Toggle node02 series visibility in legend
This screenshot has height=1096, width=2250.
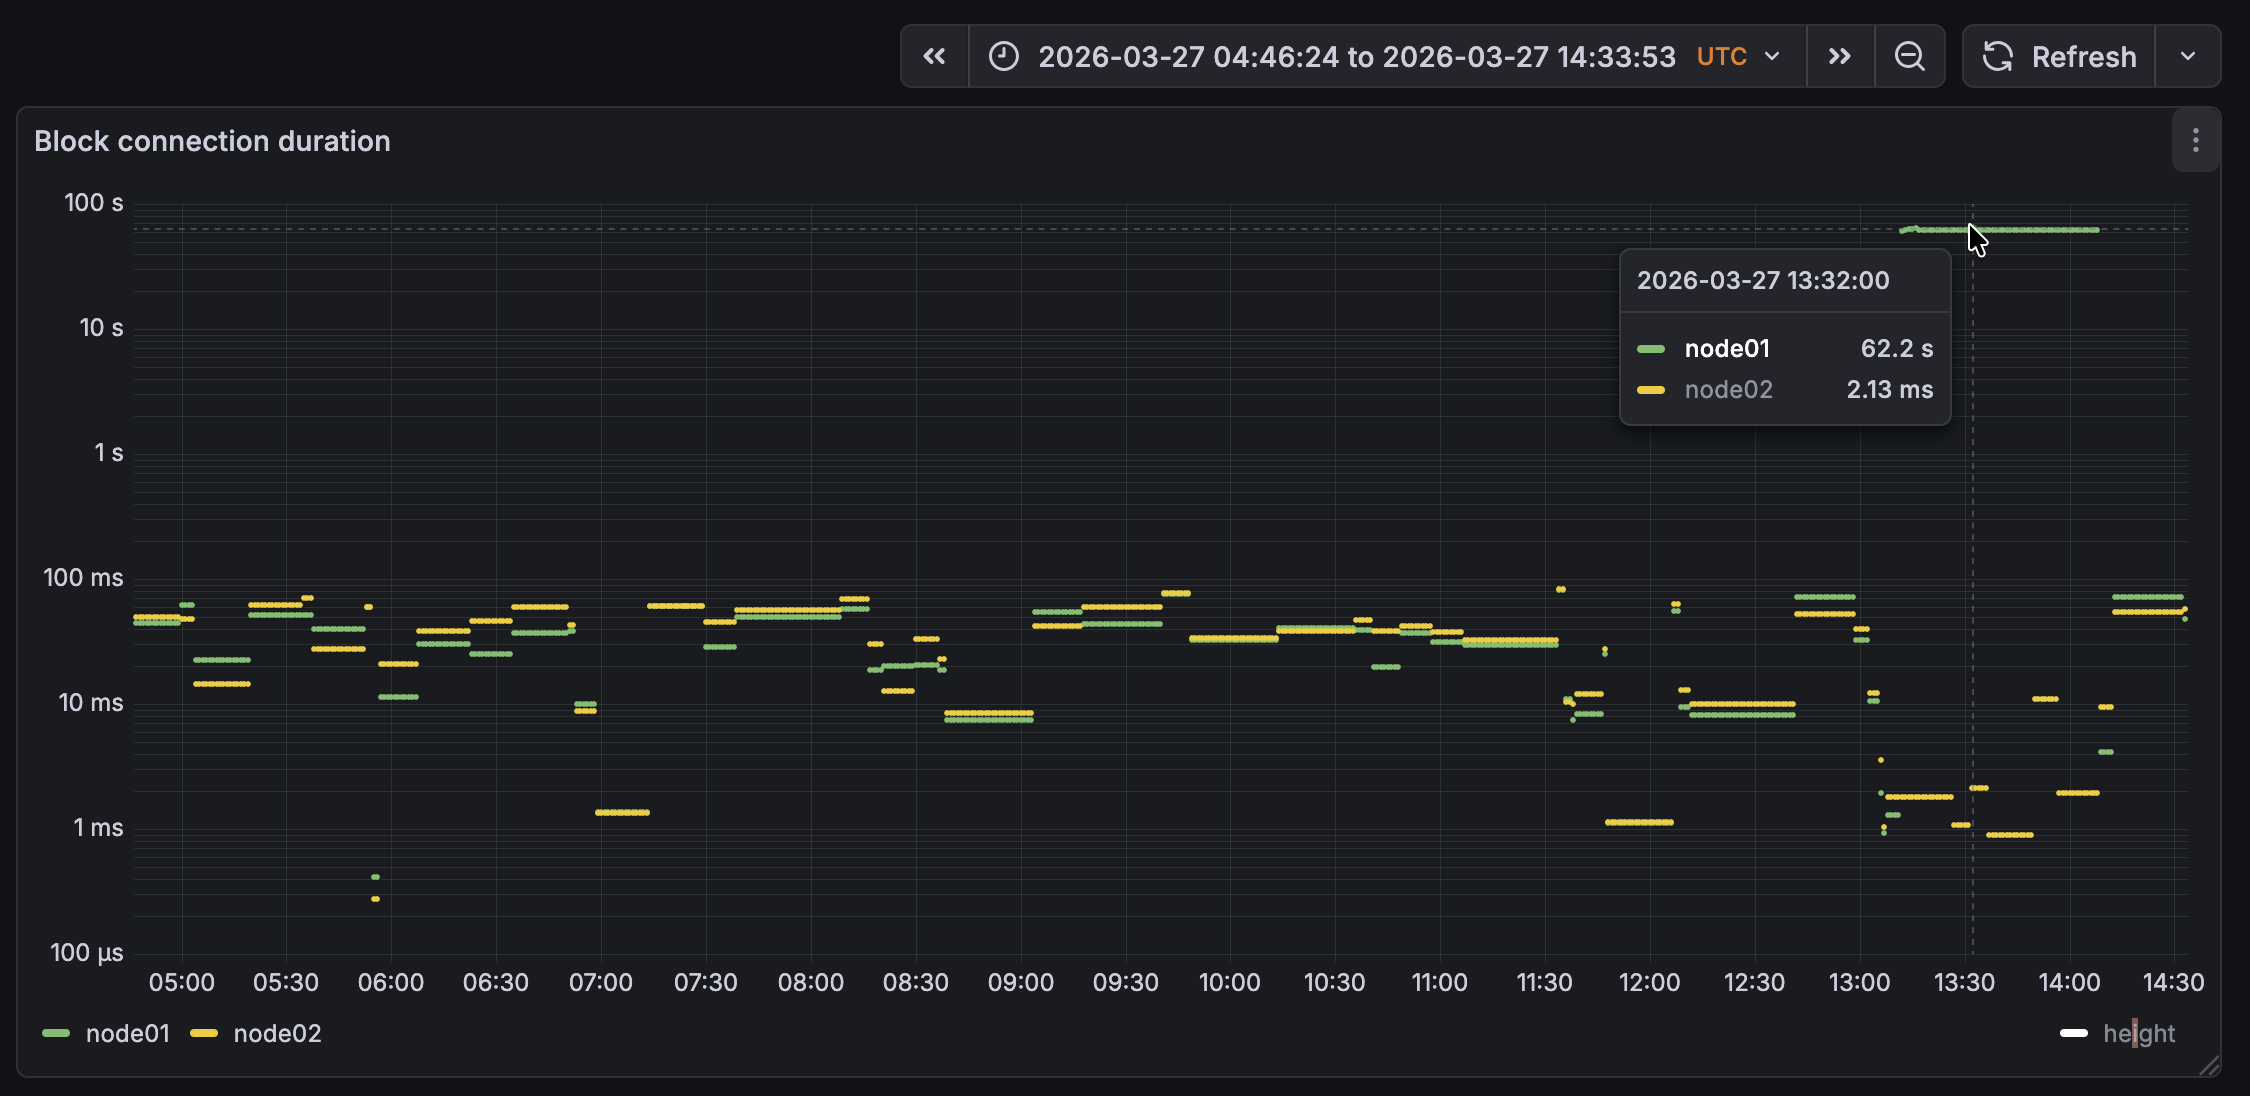click(x=277, y=1033)
